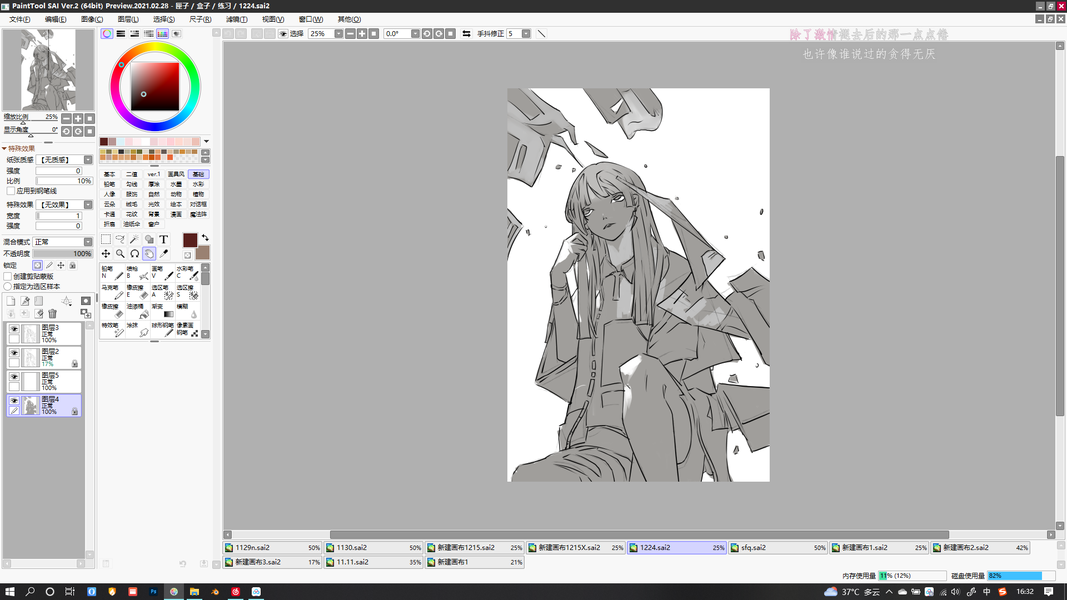The height and width of the screenshot is (600, 1067).
Task: Select the 漫画 brush group
Action: pos(176,214)
